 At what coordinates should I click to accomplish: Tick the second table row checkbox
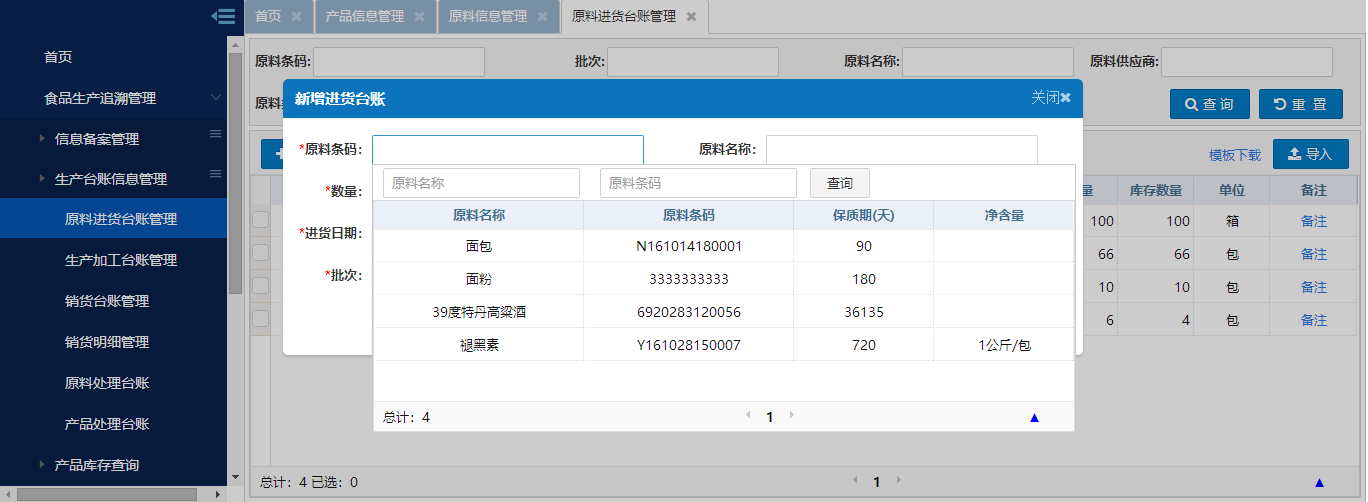(260, 253)
